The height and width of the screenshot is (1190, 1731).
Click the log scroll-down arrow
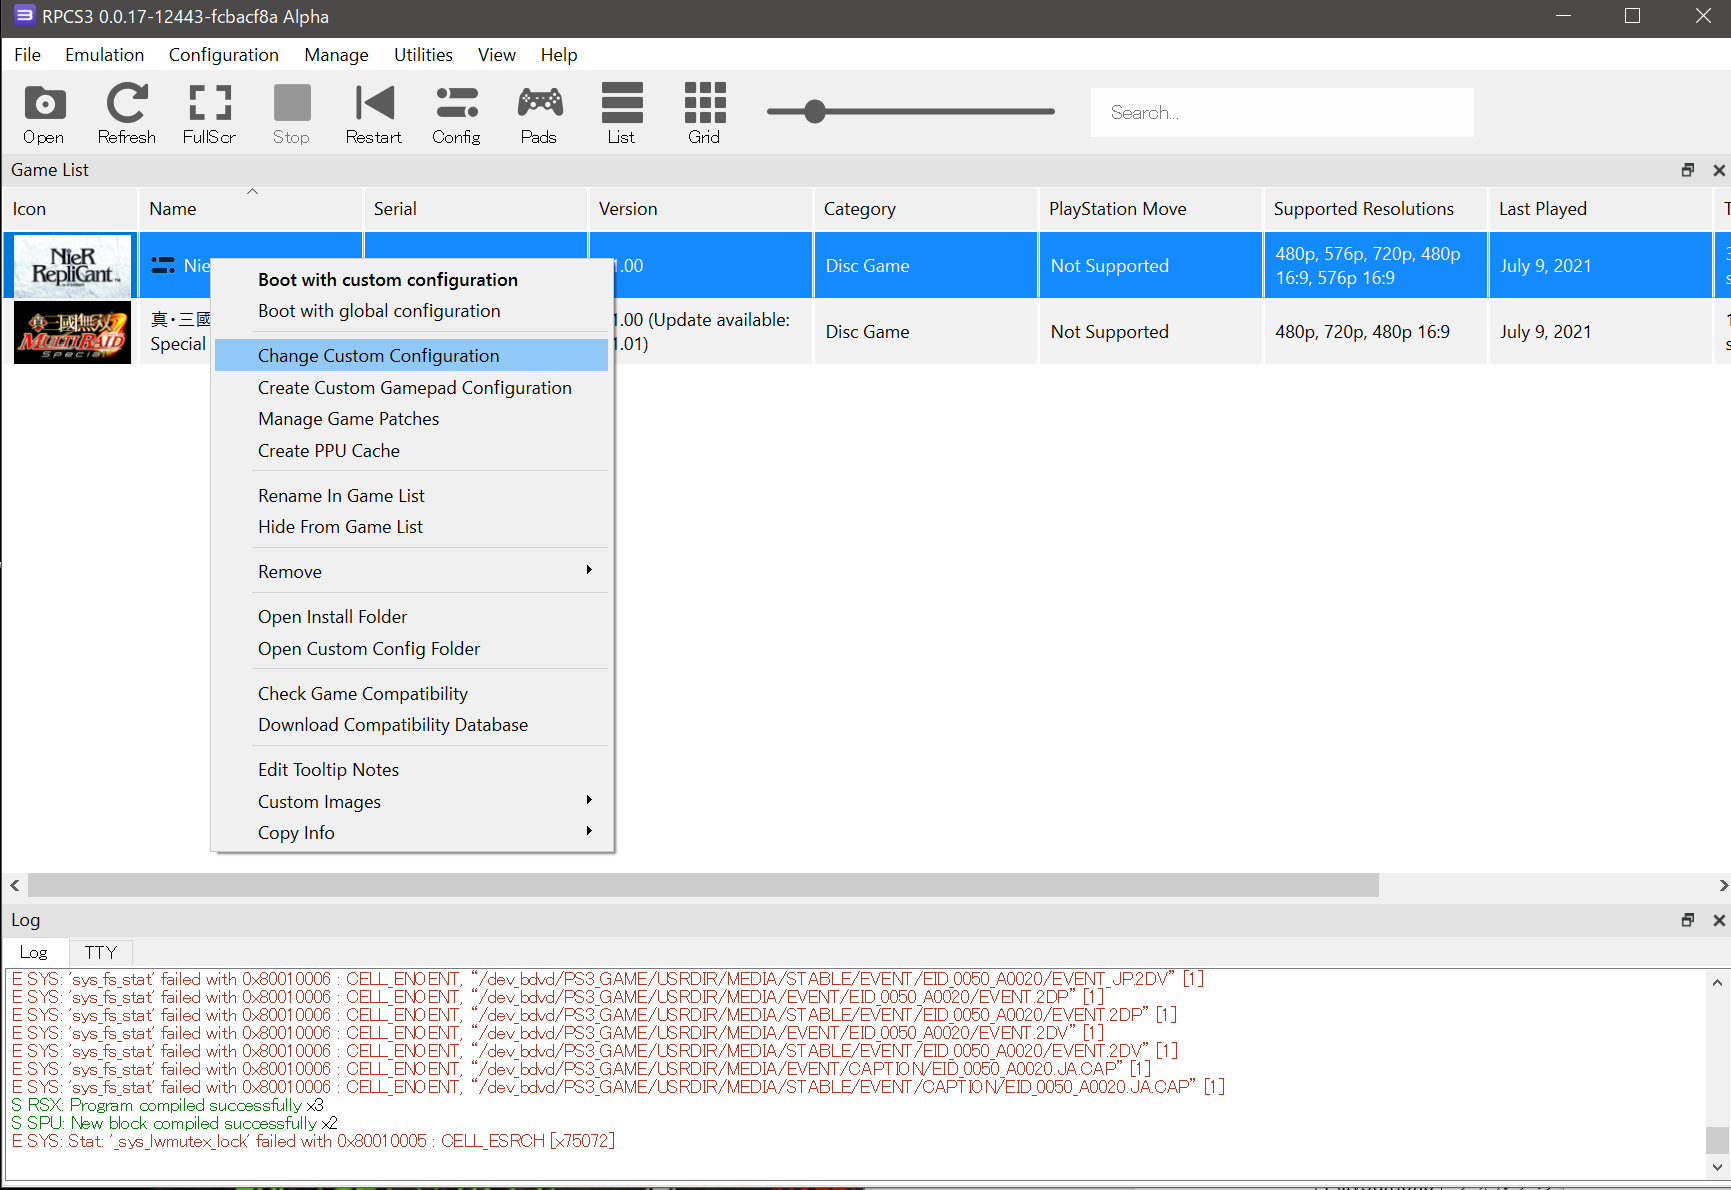click(1717, 1167)
